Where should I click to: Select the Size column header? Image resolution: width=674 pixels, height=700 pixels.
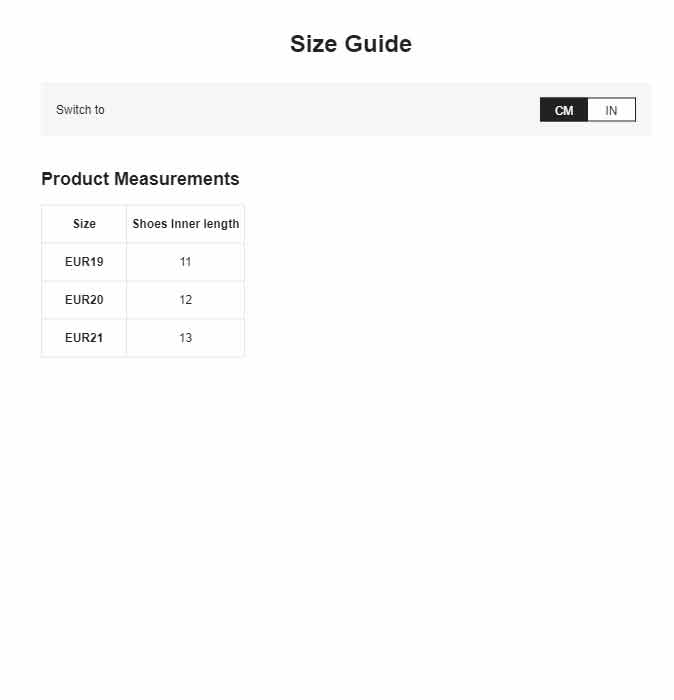click(x=84, y=224)
